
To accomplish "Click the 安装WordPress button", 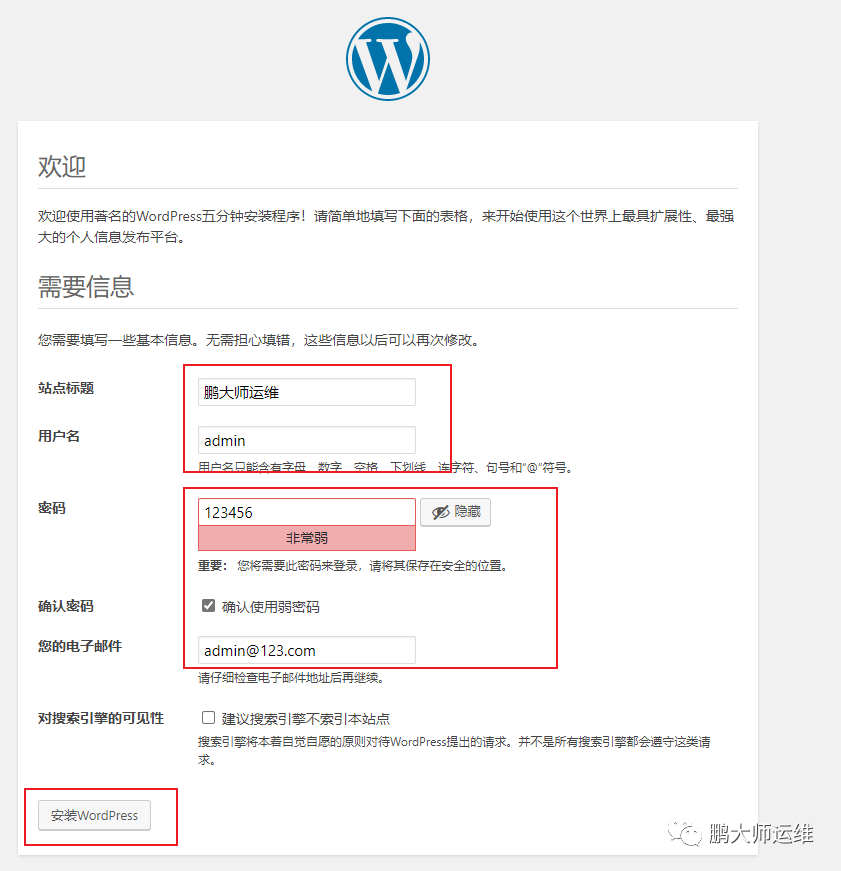I will (x=94, y=815).
